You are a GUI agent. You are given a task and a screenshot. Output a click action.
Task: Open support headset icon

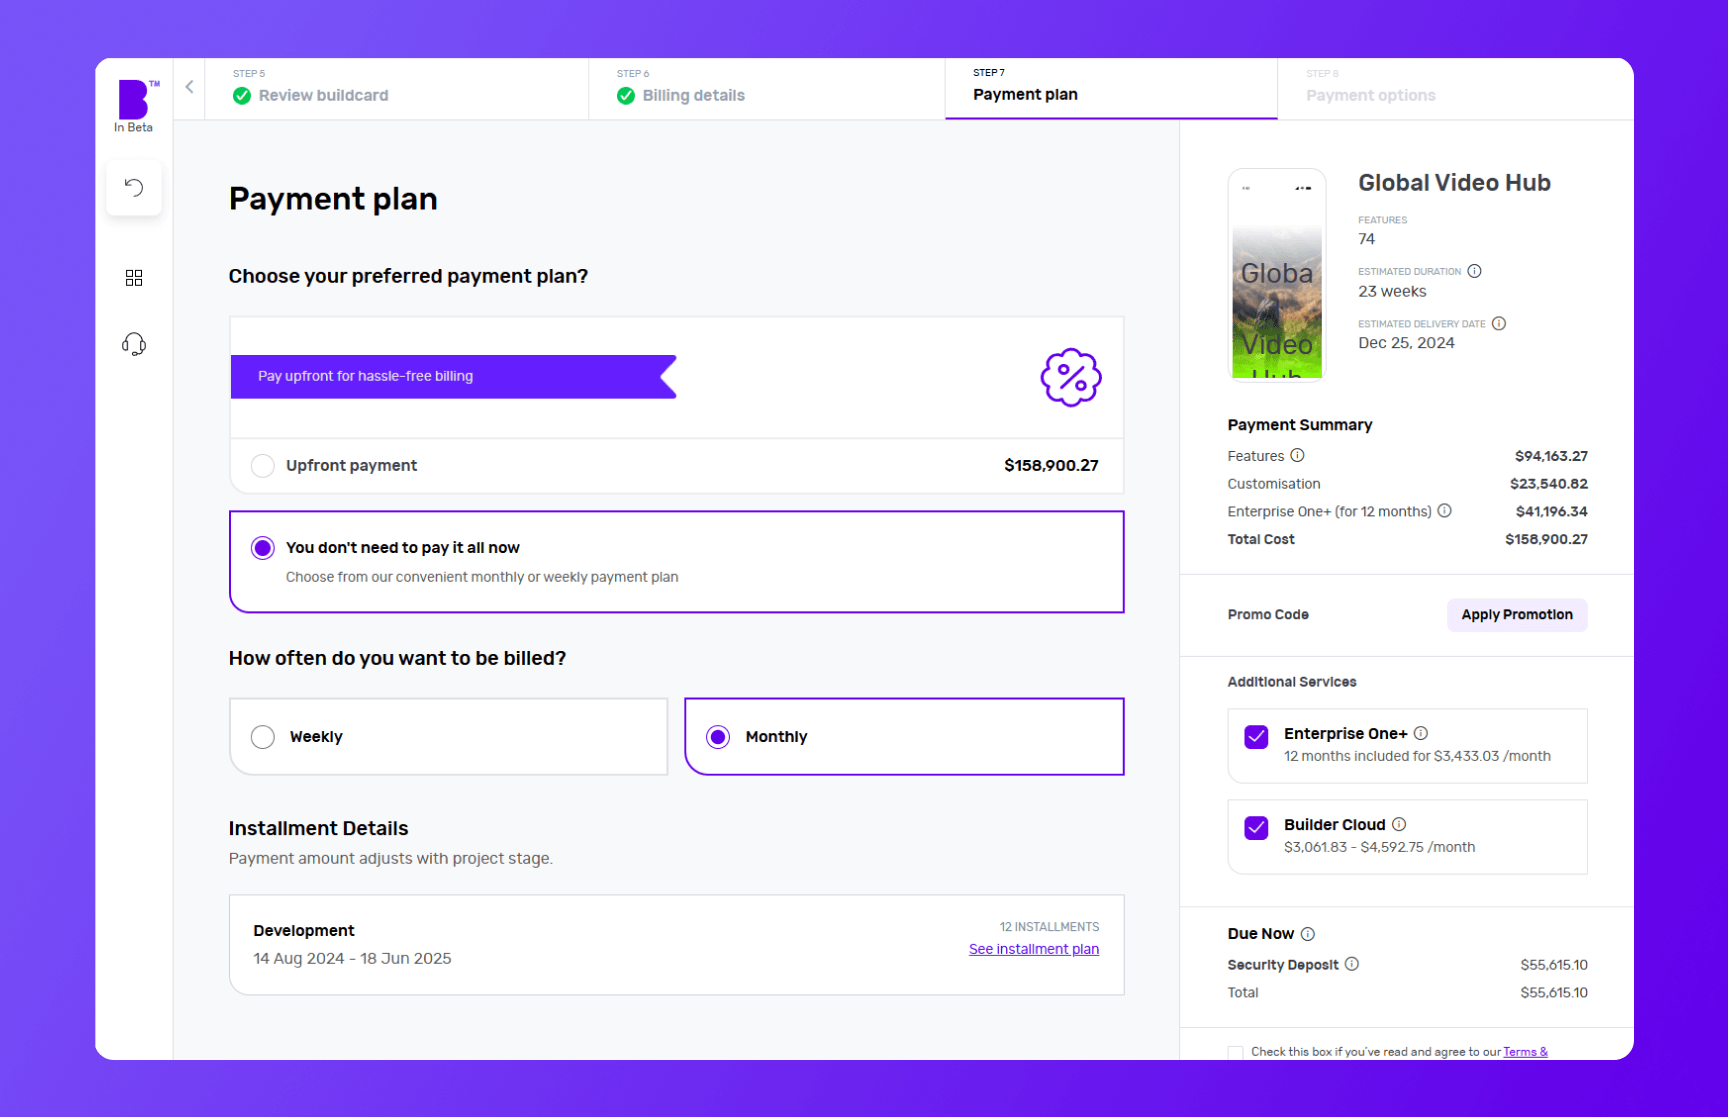(x=134, y=345)
